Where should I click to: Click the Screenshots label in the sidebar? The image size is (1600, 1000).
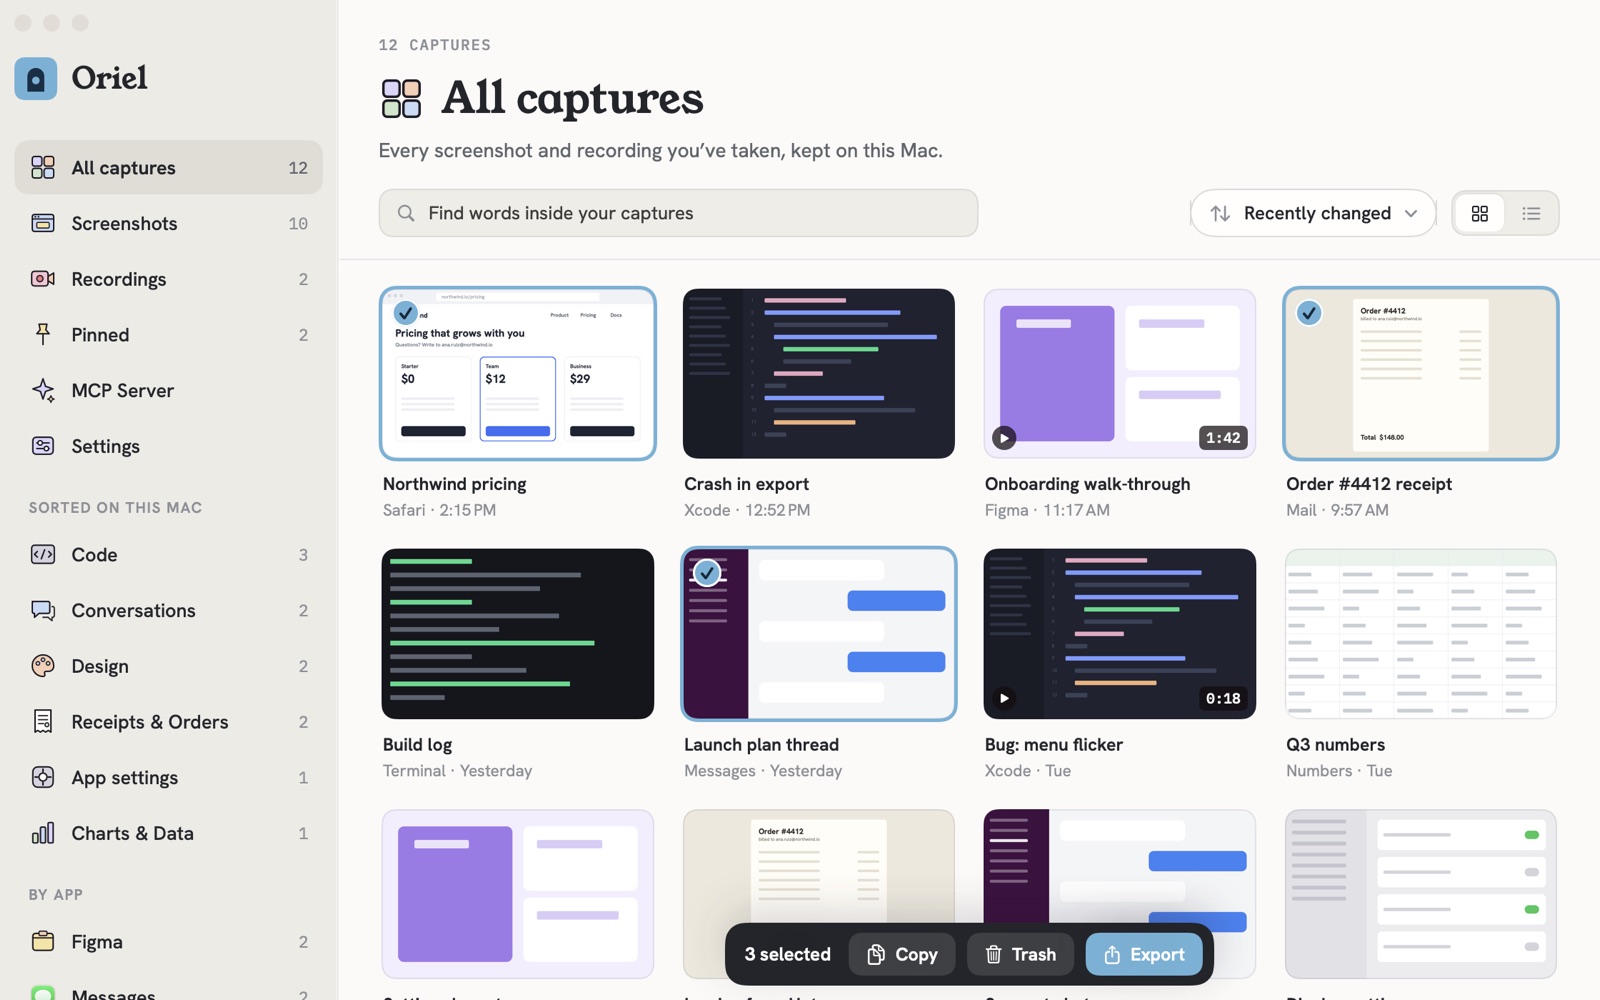coord(124,223)
